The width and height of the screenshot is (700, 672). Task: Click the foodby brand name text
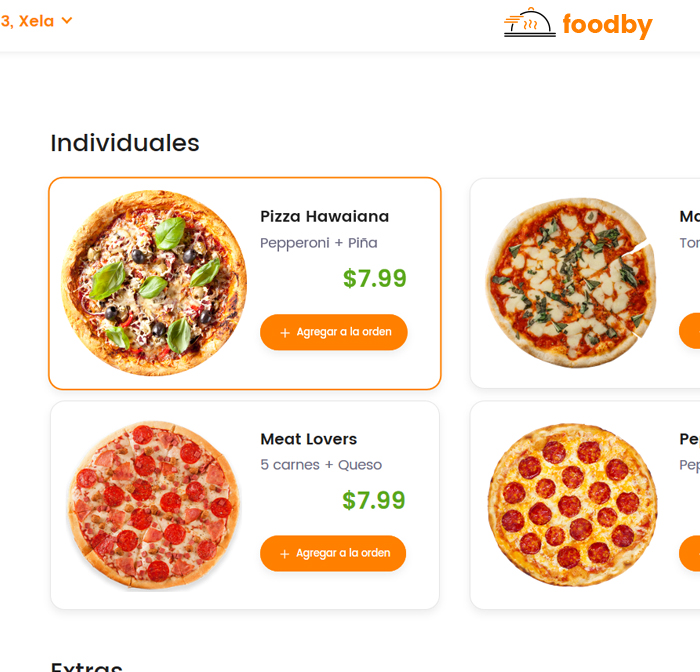click(x=607, y=24)
